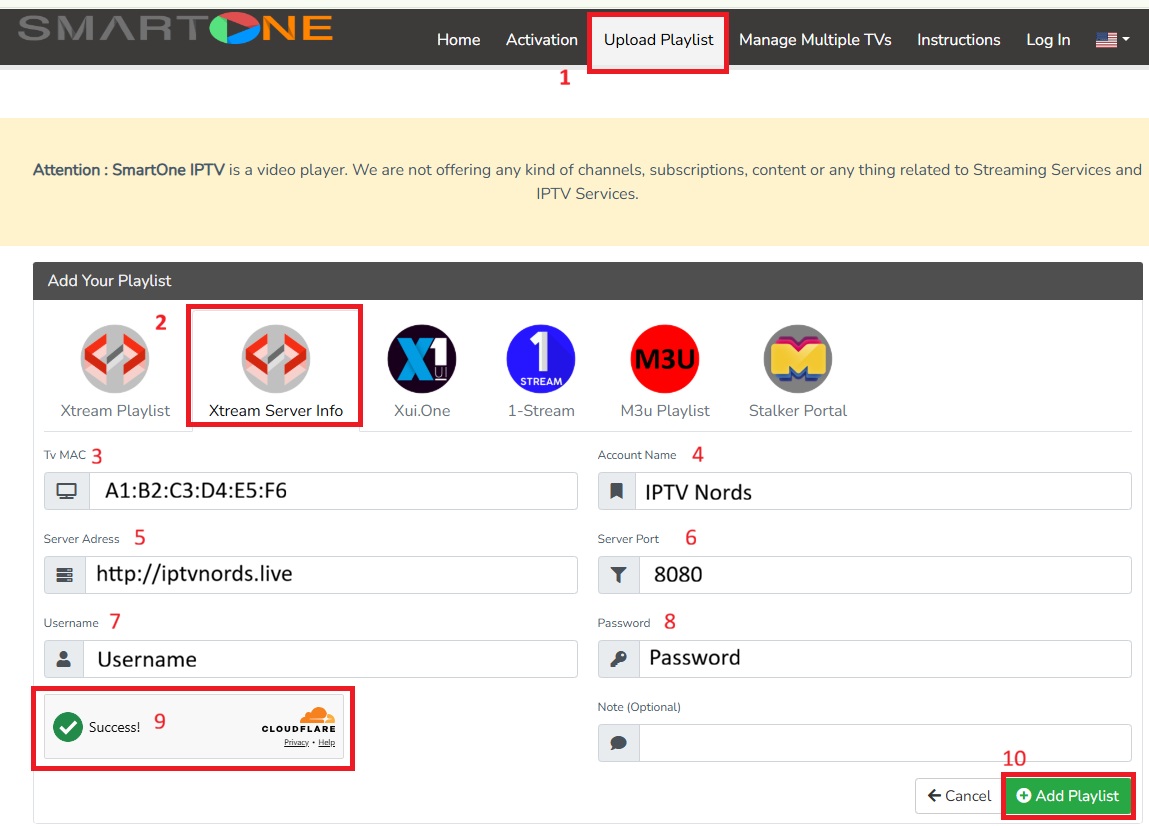The height and width of the screenshot is (826, 1149).
Task: Open the US flag language dropdown
Action: 1112,40
